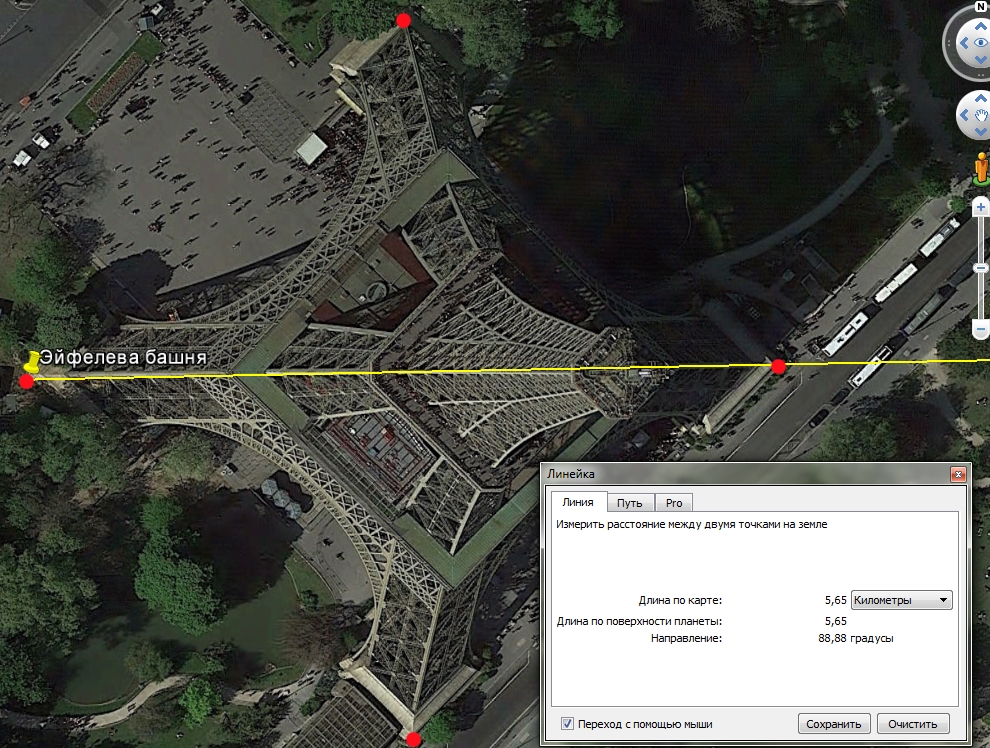The image size is (990, 748).
Task: Click the yellow pushpin placemark
Action: 31,362
